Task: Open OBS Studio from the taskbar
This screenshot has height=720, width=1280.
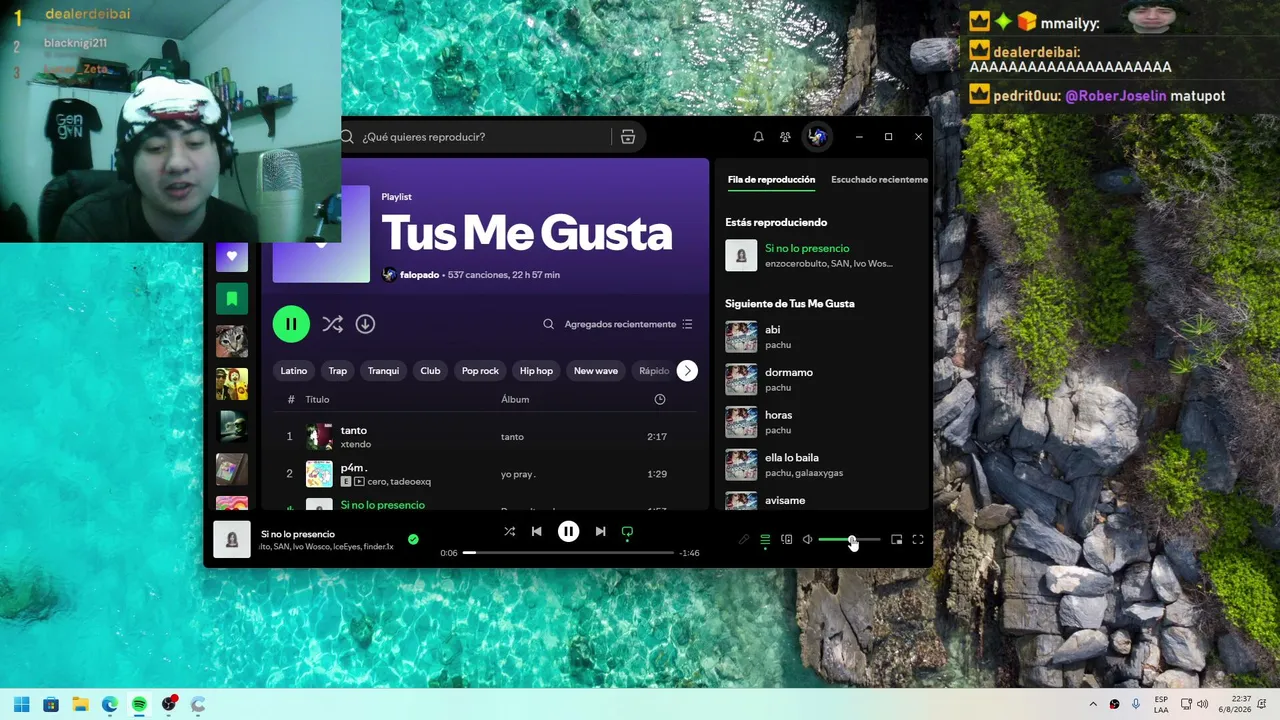Action: 169,705
